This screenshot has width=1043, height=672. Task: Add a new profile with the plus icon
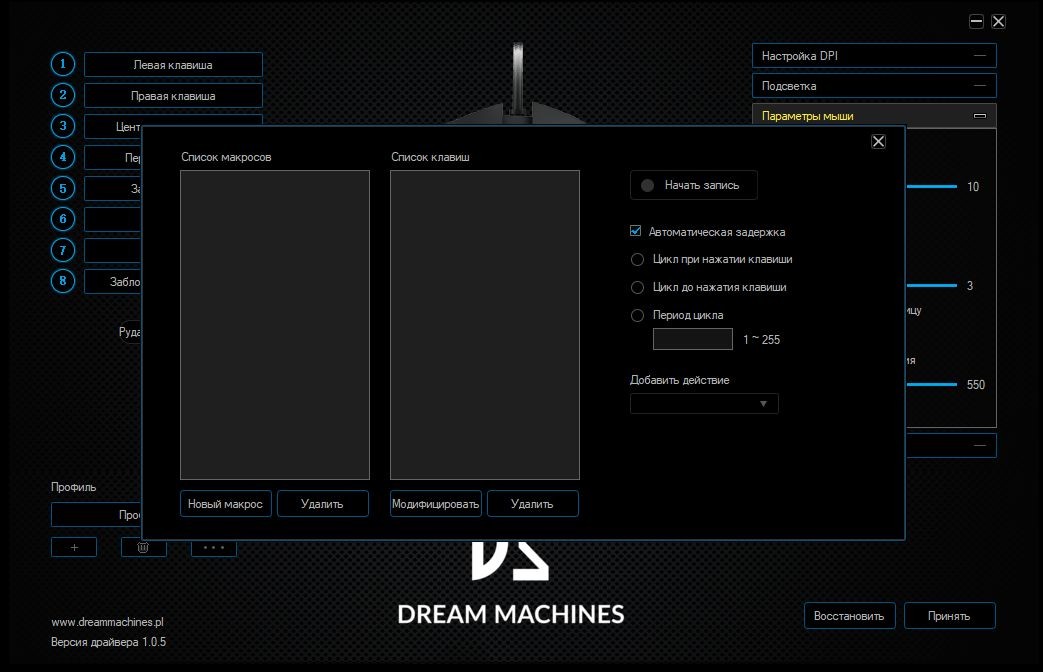point(73,547)
